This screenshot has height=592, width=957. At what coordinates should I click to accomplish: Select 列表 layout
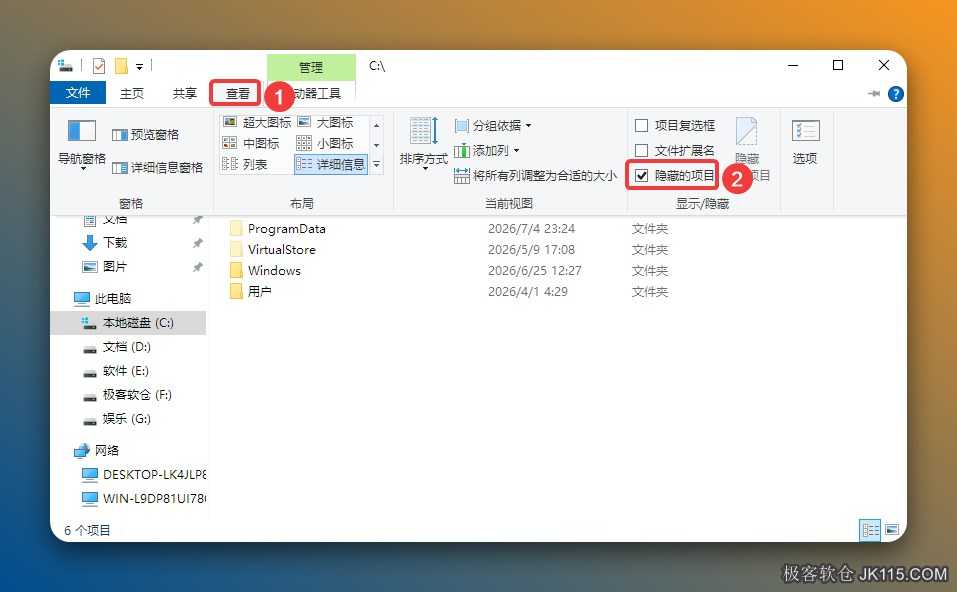click(x=245, y=164)
